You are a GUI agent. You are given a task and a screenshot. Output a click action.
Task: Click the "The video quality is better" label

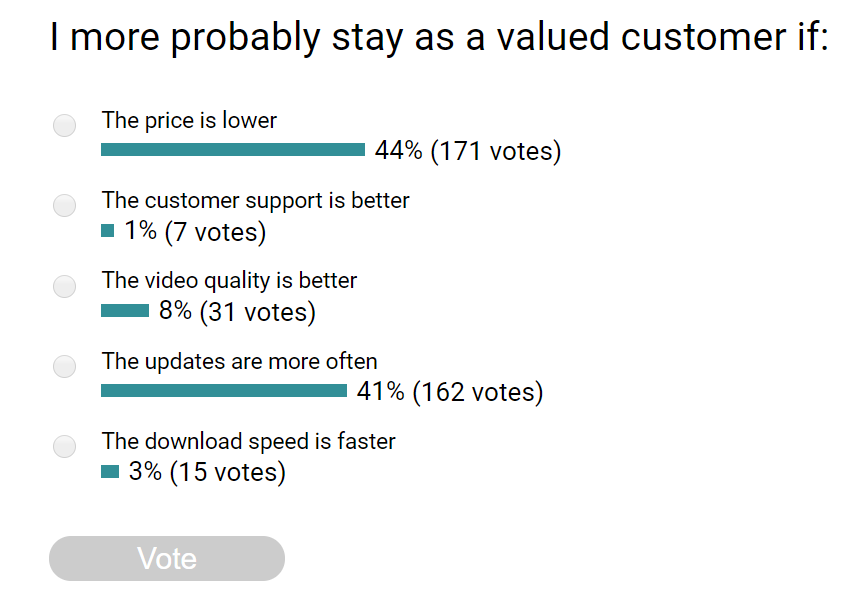click(x=229, y=281)
